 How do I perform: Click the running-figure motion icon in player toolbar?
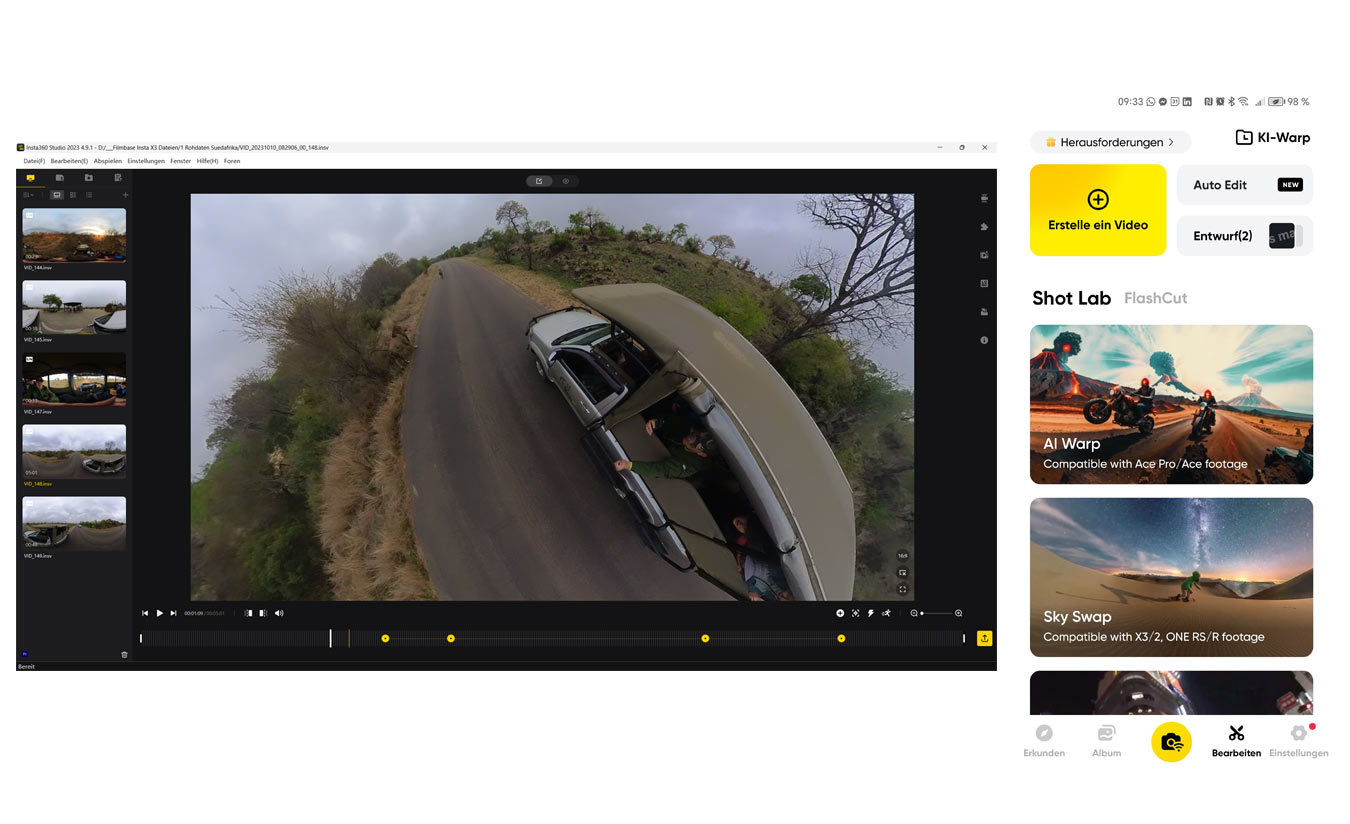point(887,613)
